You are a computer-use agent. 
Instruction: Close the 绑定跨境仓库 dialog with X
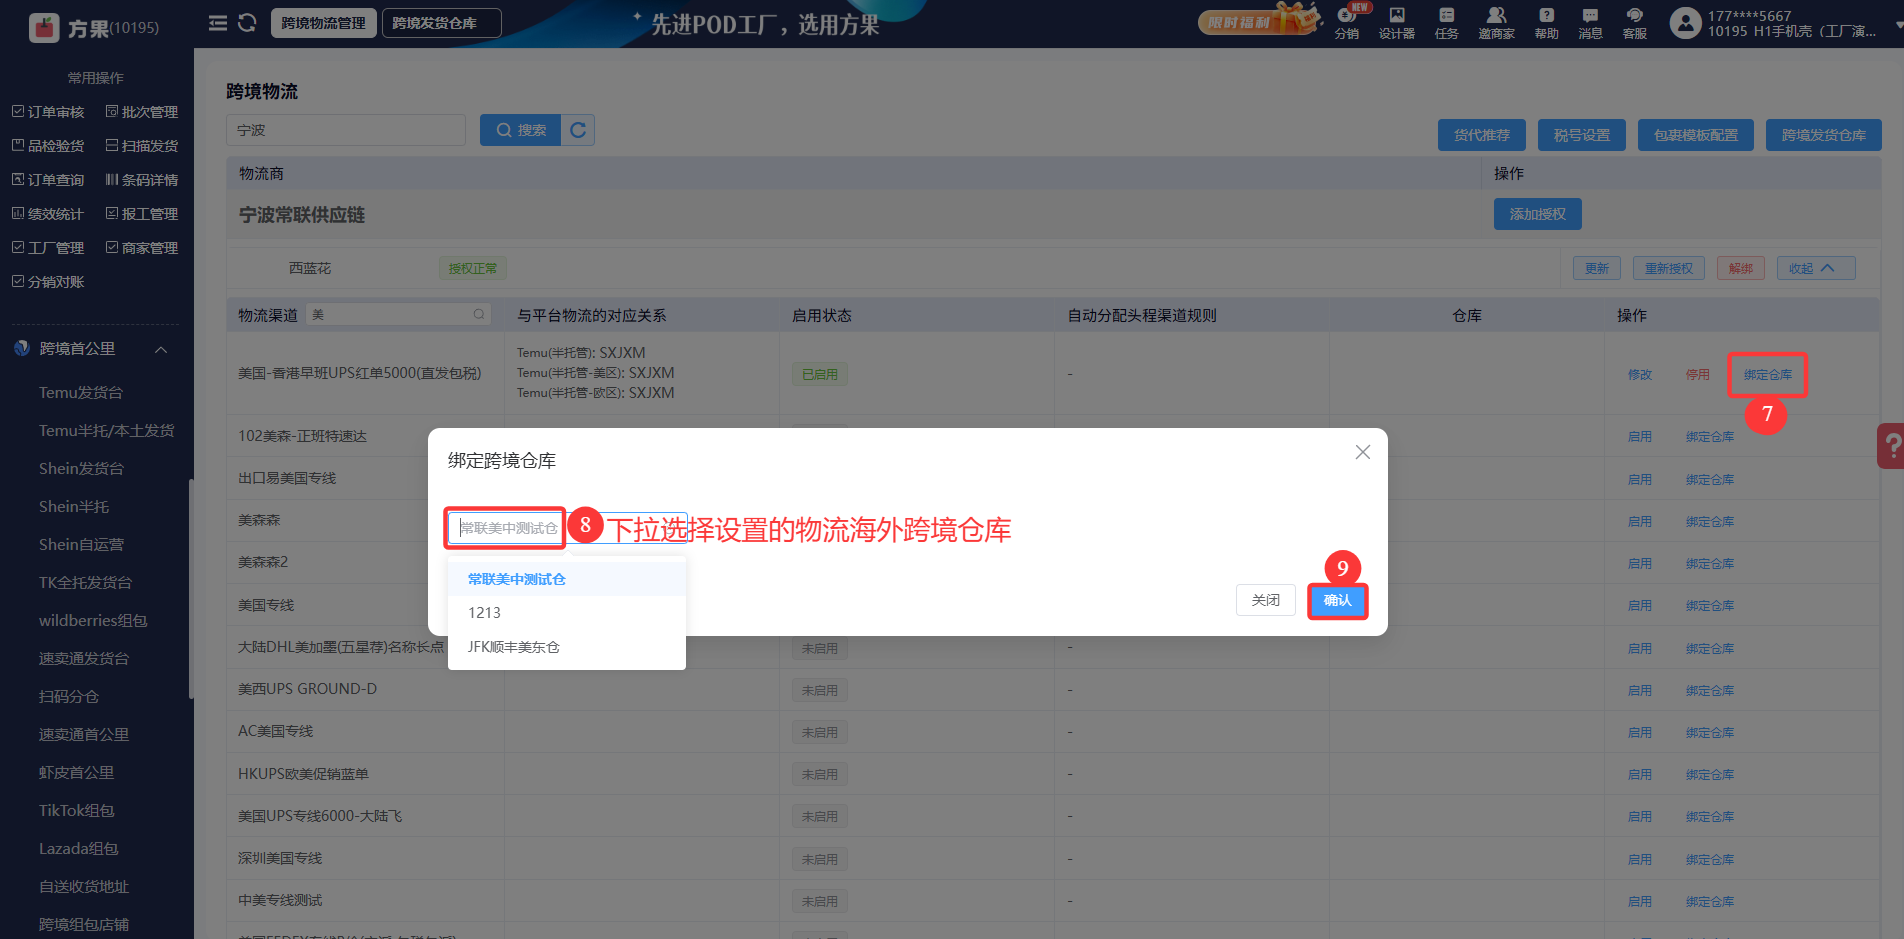[x=1362, y=452]
